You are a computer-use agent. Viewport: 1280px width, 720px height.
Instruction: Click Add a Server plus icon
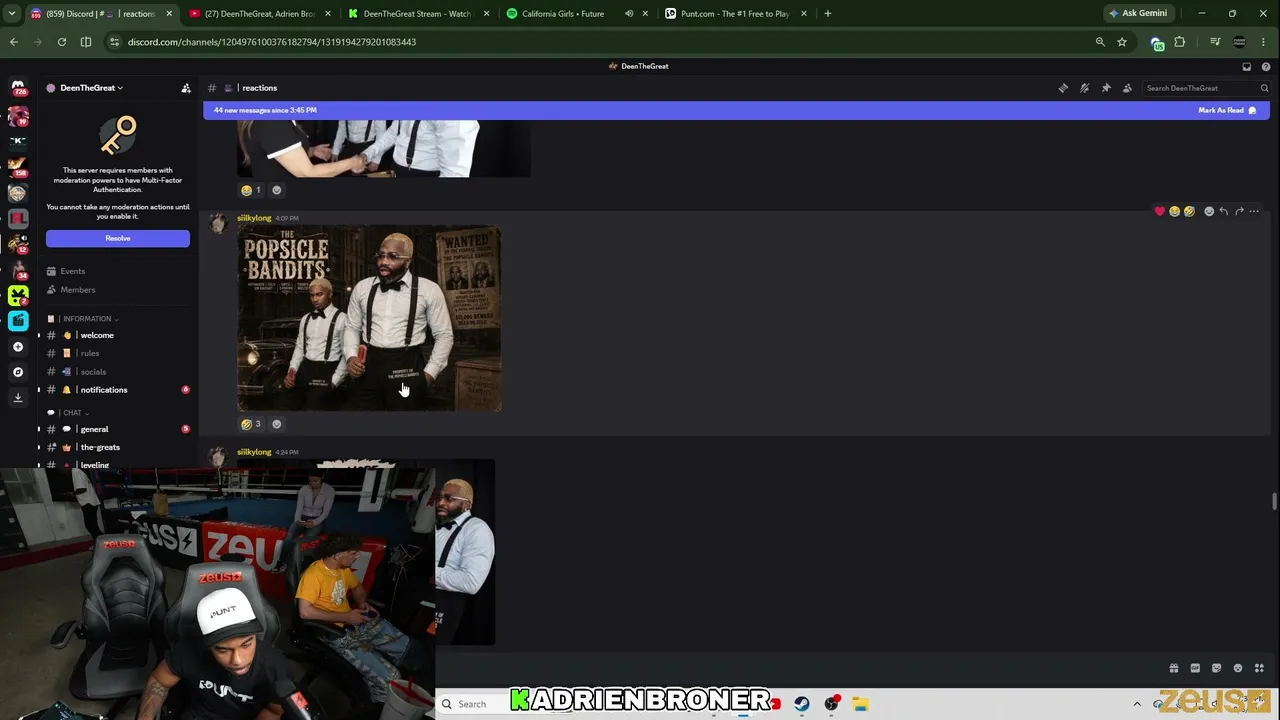click(x=18, y=347)
